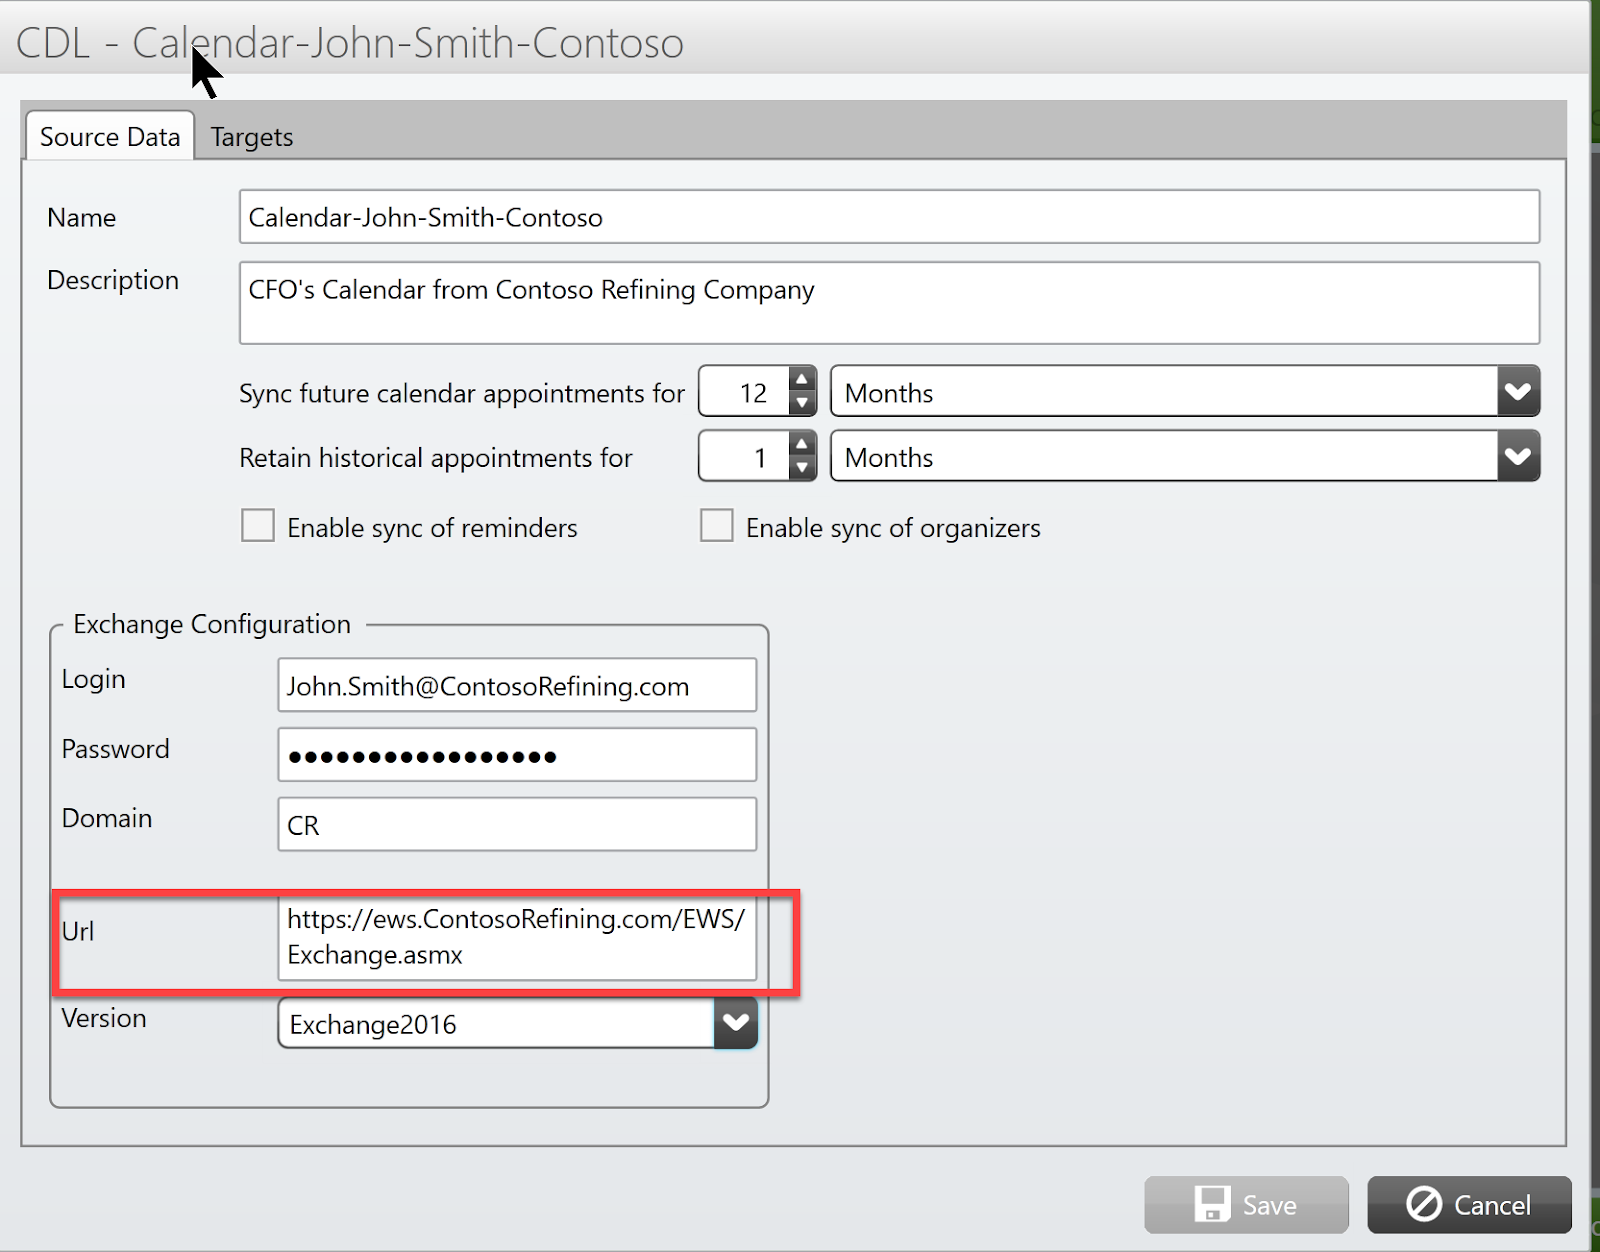The width and height of the screenshot is (1600, 1252).
Task: Click the Save button
Action: click(x=1246, y=1205)
